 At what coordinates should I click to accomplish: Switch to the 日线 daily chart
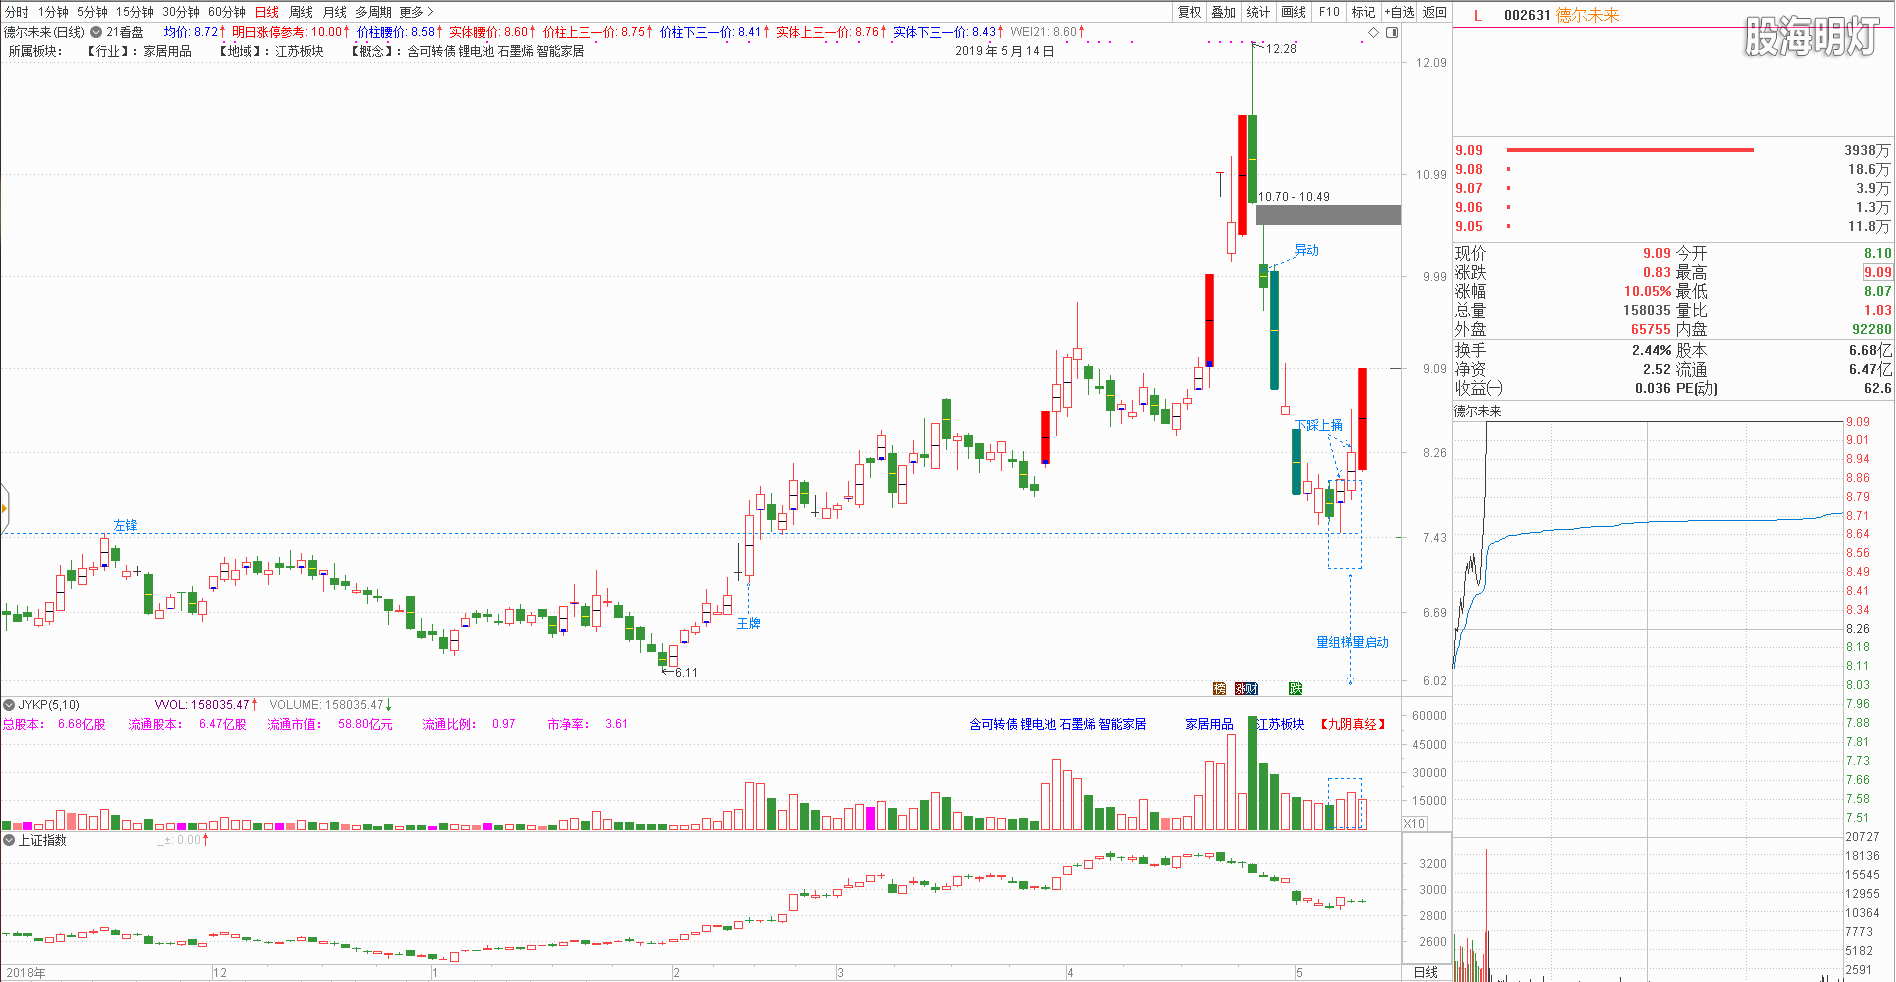pyautogui.click(x=267, y=12)
